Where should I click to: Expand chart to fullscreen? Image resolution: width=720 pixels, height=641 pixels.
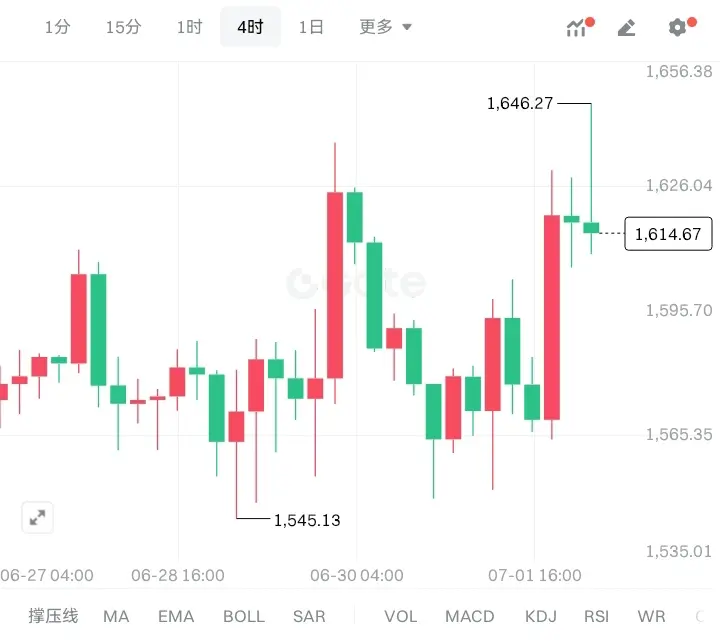37,518
